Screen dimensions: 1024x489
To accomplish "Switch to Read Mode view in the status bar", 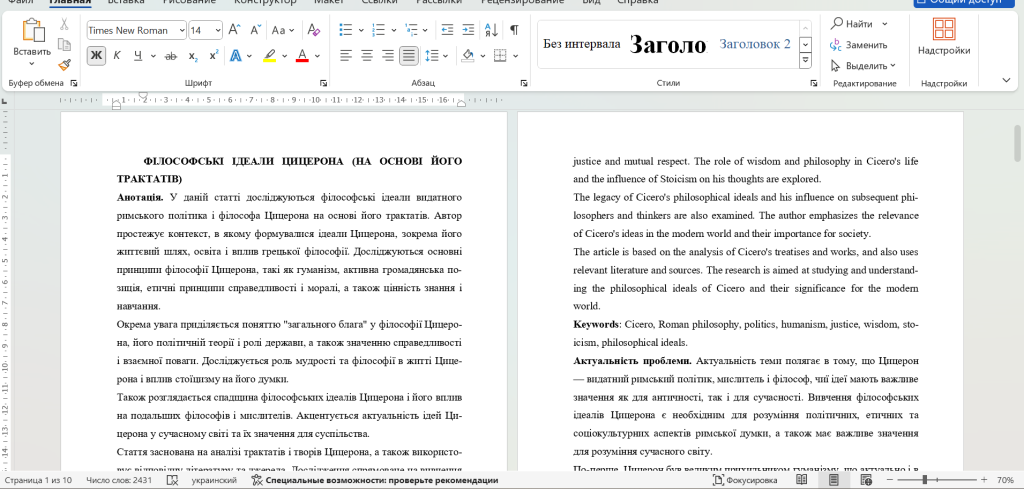I will (x=801, y=481).
